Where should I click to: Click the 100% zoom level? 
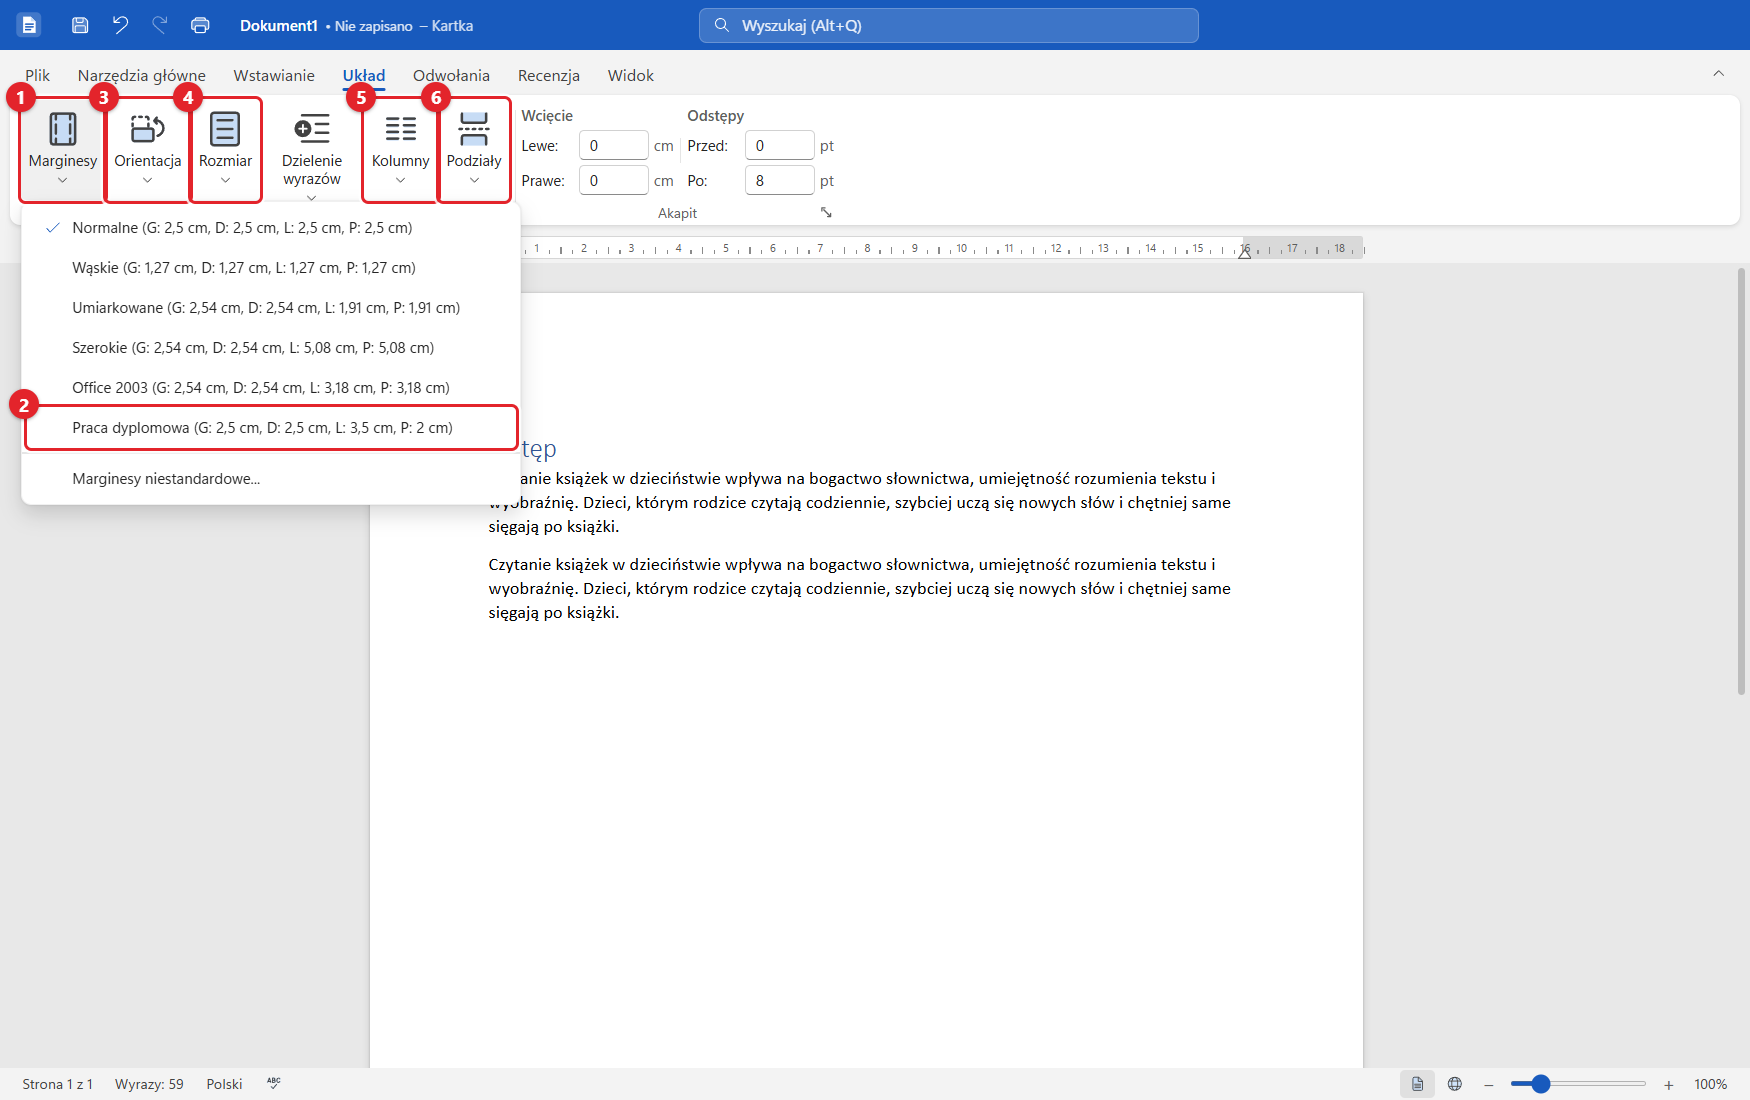pyautogui.click(x=1710, y=1084)
